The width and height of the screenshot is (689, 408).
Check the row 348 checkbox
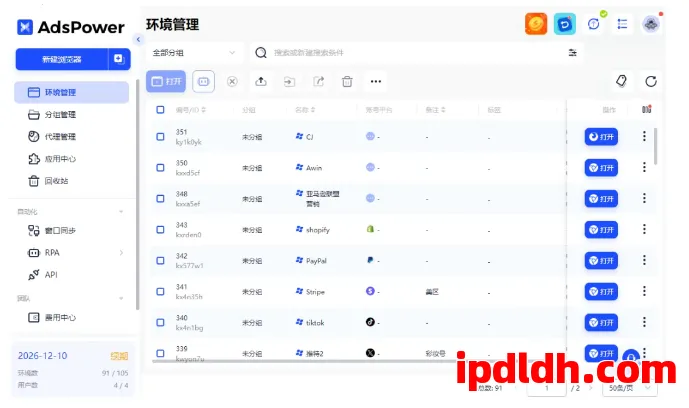(160, 199)
